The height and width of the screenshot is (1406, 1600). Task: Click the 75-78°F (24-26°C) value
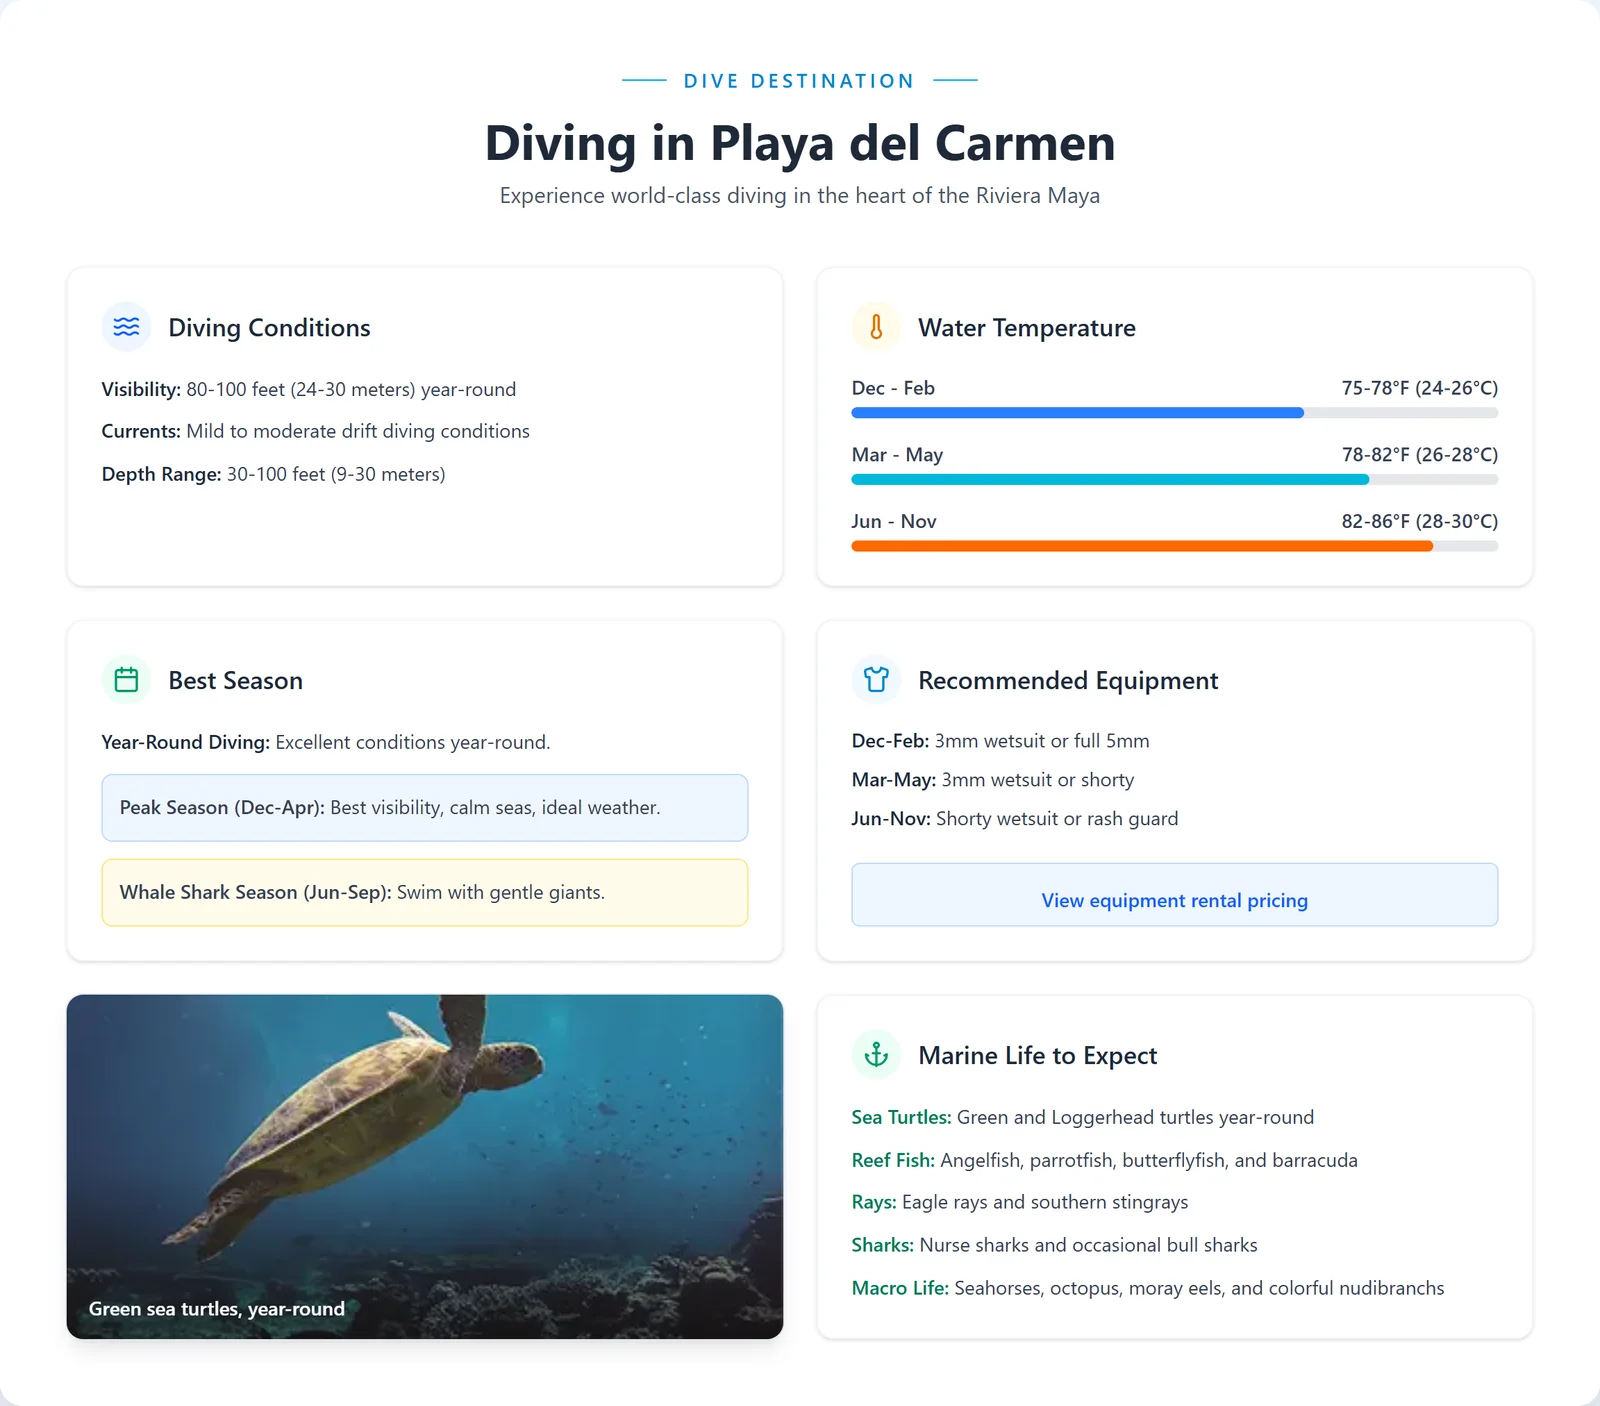[x=1420, y=388]
